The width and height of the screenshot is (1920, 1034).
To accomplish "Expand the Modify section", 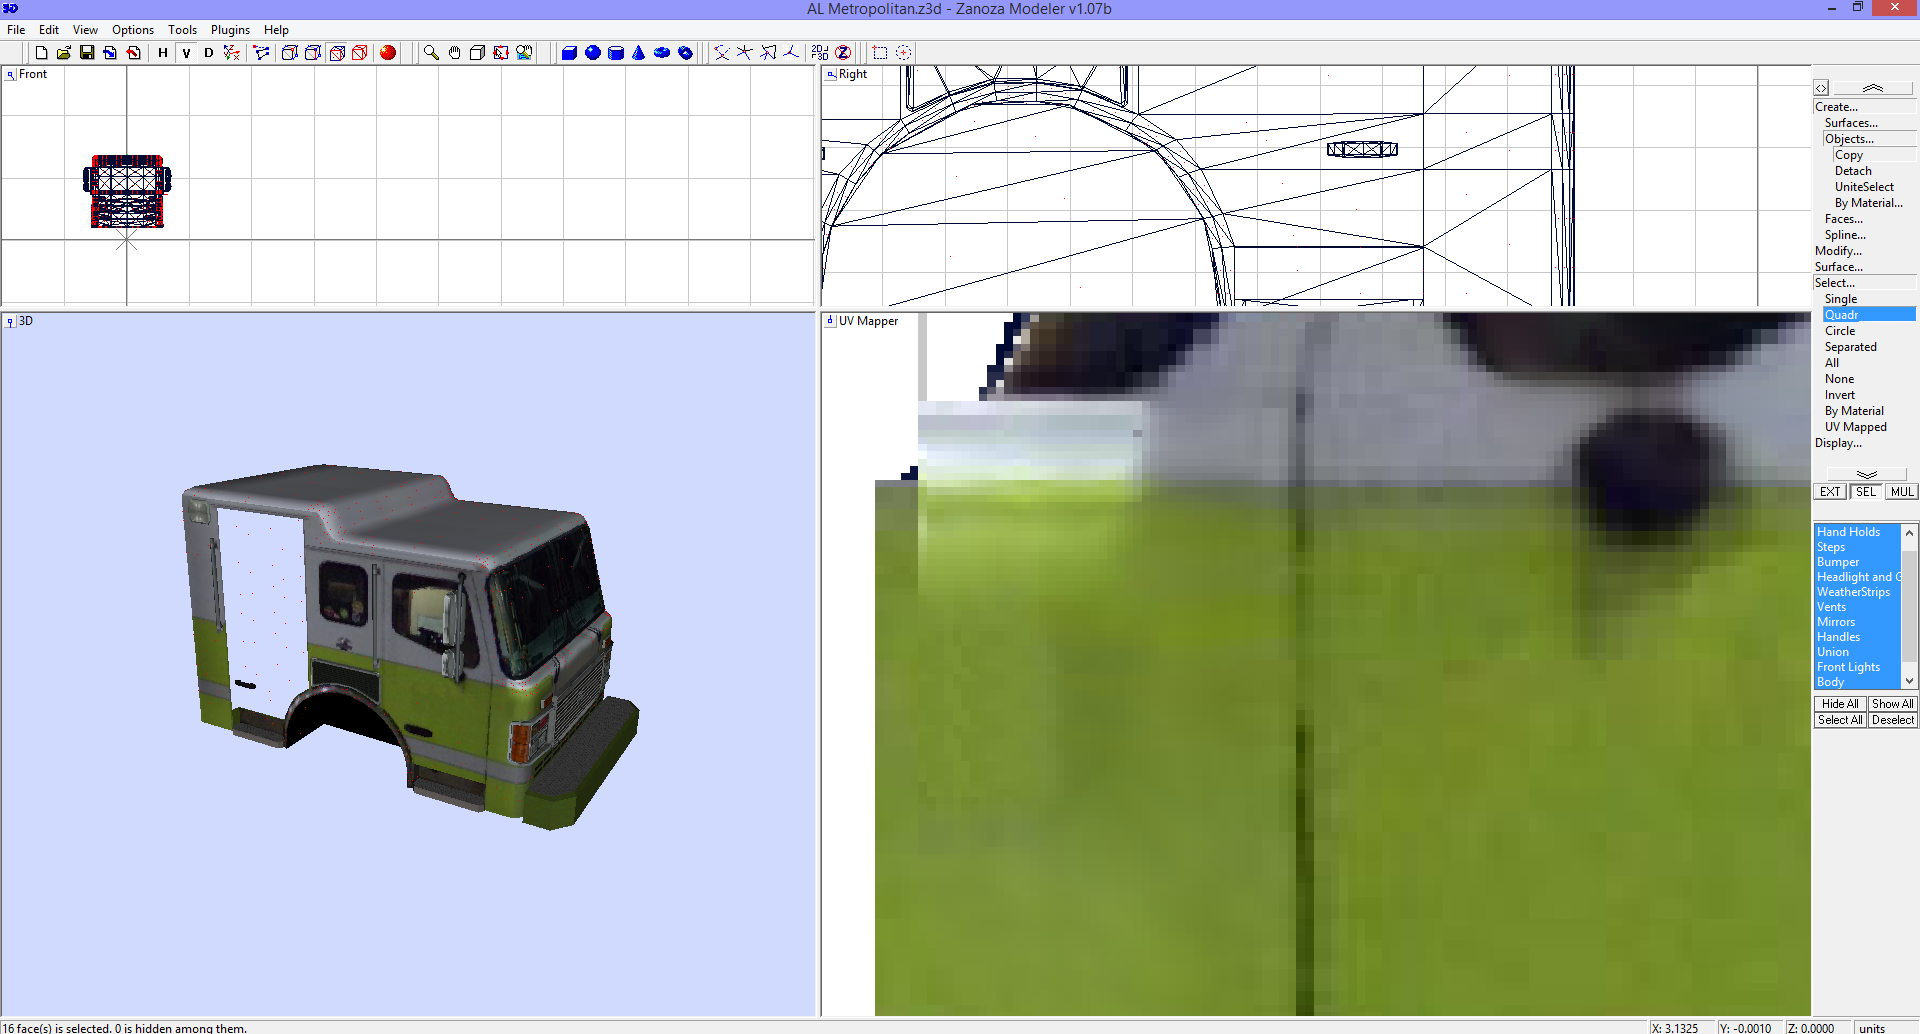I will pos(1838,250).
